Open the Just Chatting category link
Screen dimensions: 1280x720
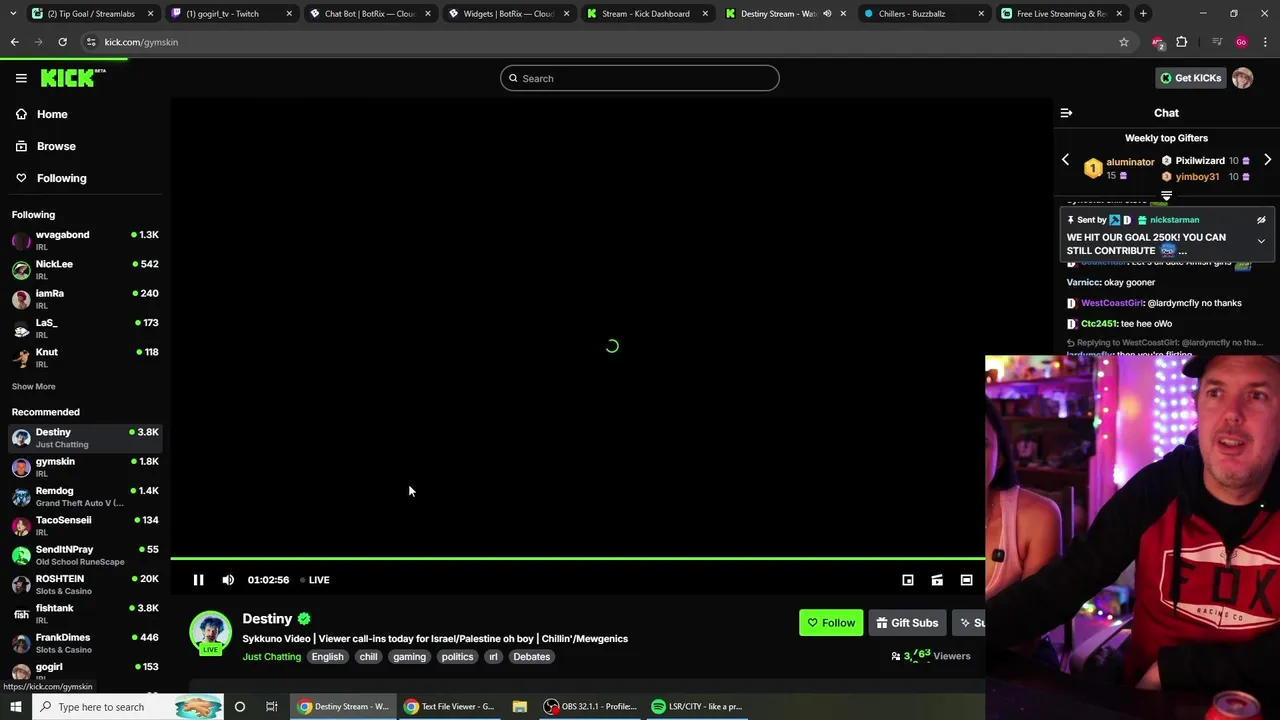[271, 657]
